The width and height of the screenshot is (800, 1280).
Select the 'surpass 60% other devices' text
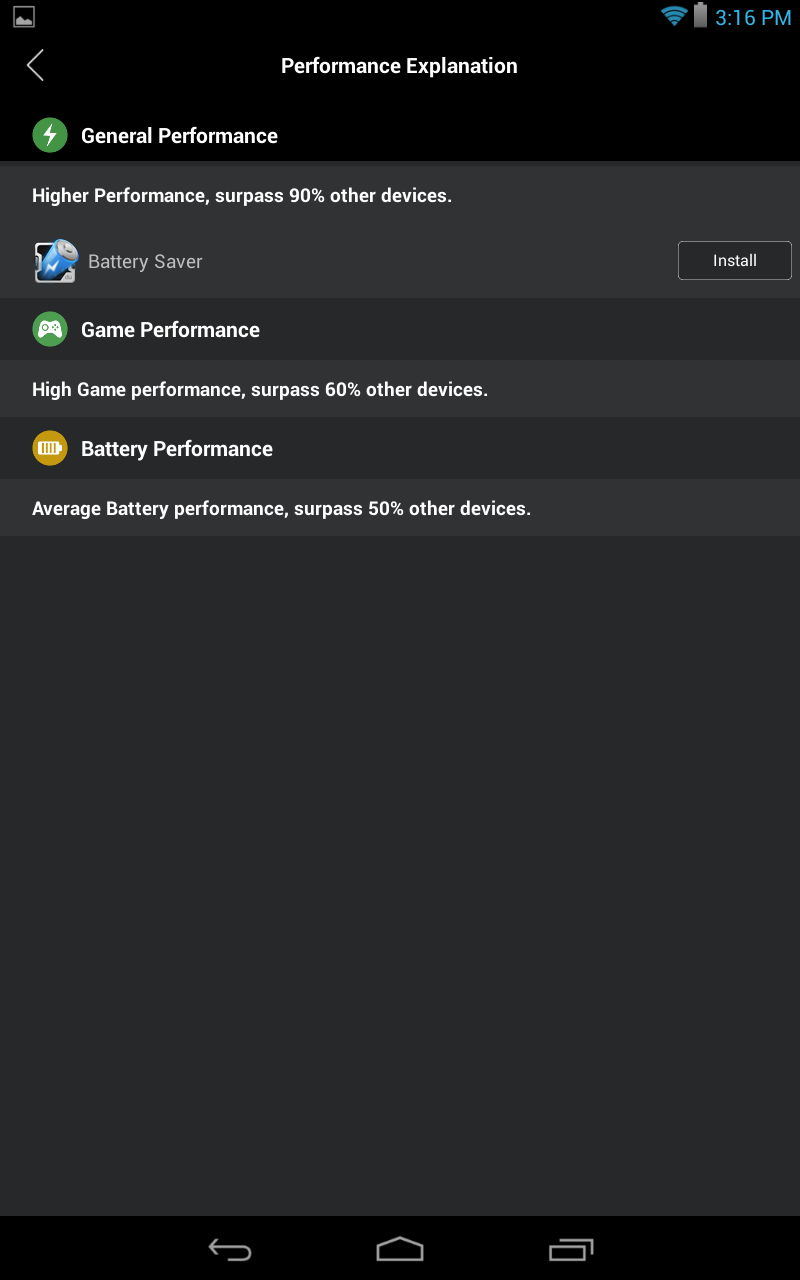click(x=369, y=389)
